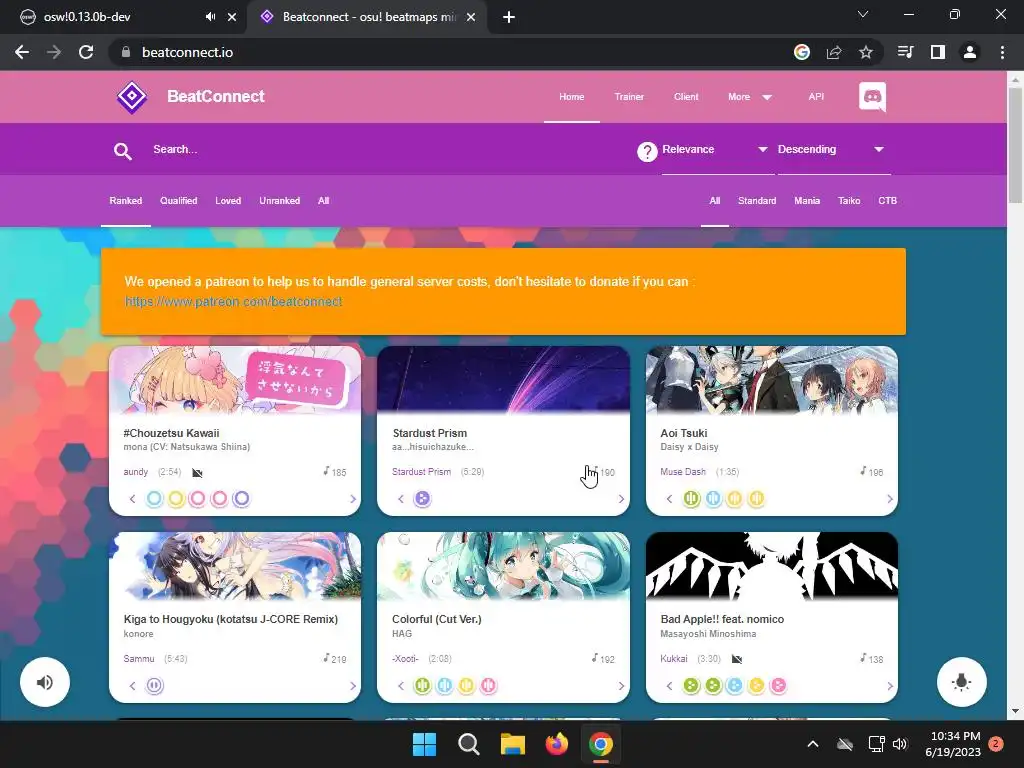Click the Search input field
Image resolution: width=1024 pixels, height=768 pixels.
pos(385,150)
